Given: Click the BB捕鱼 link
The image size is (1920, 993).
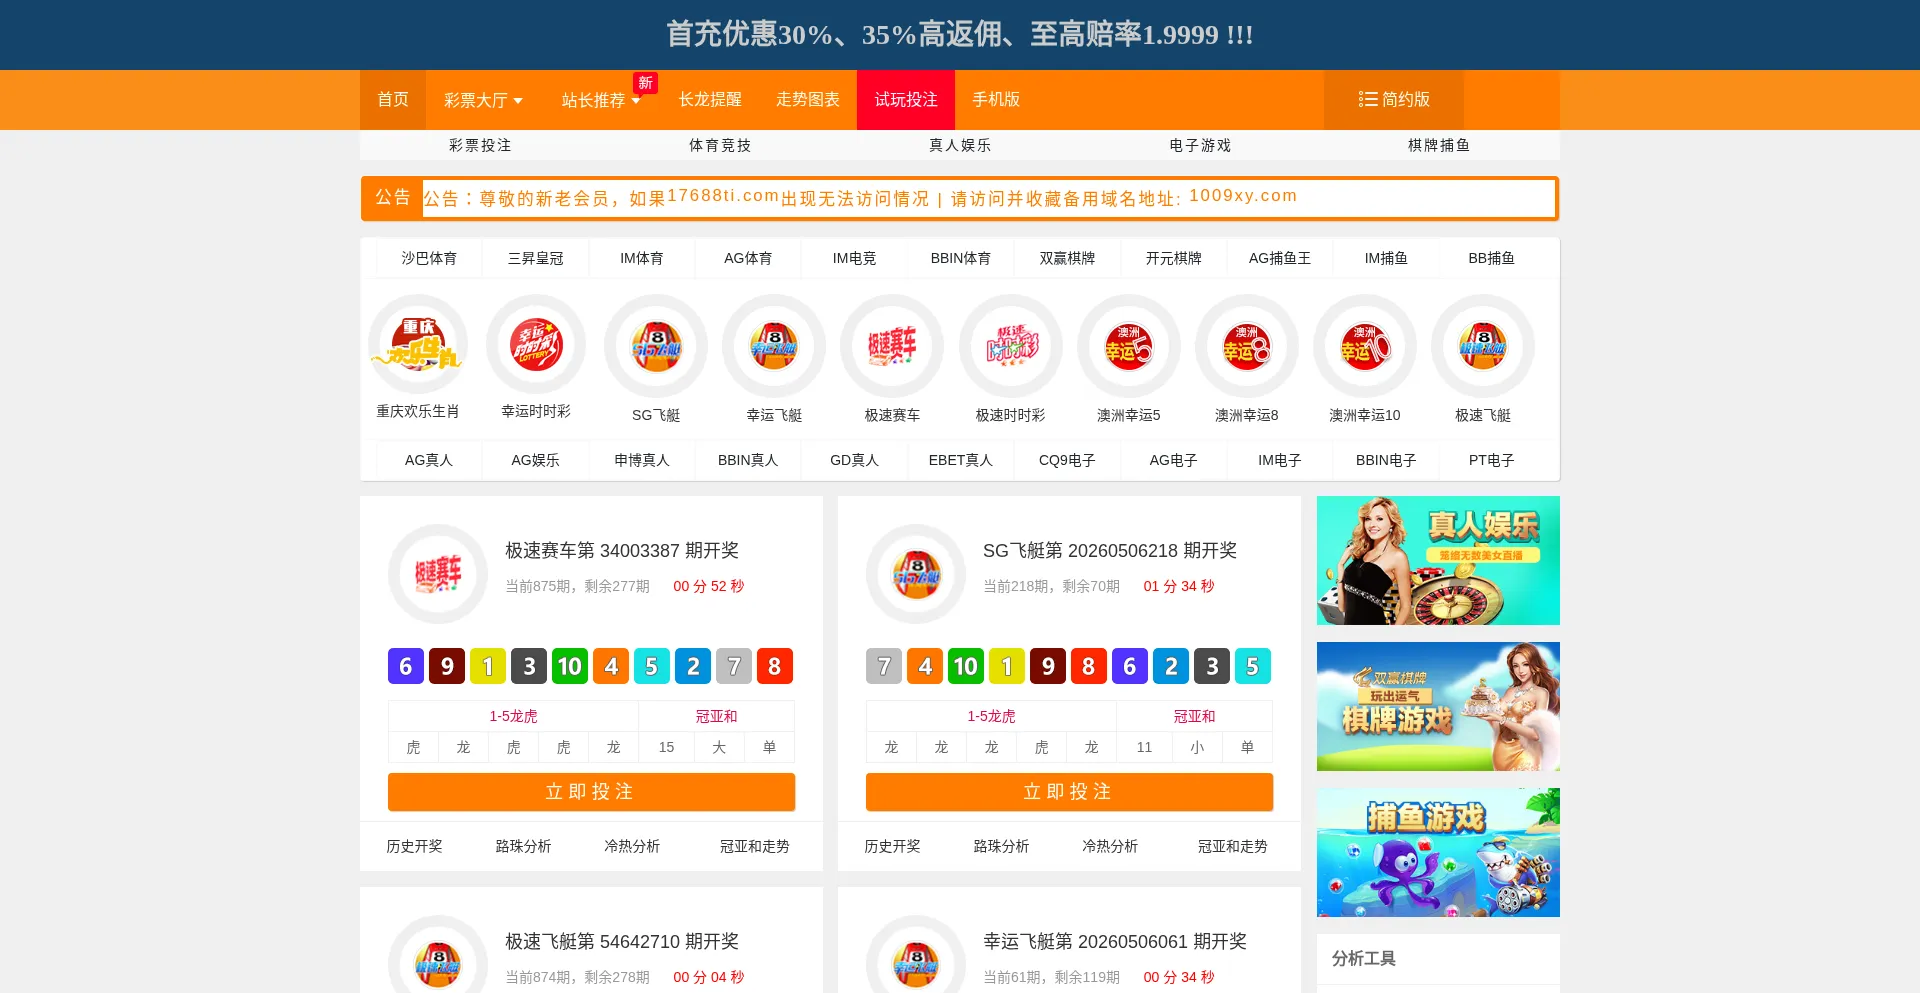Looking at the screenshot, I should click(x=1491, y=258).
